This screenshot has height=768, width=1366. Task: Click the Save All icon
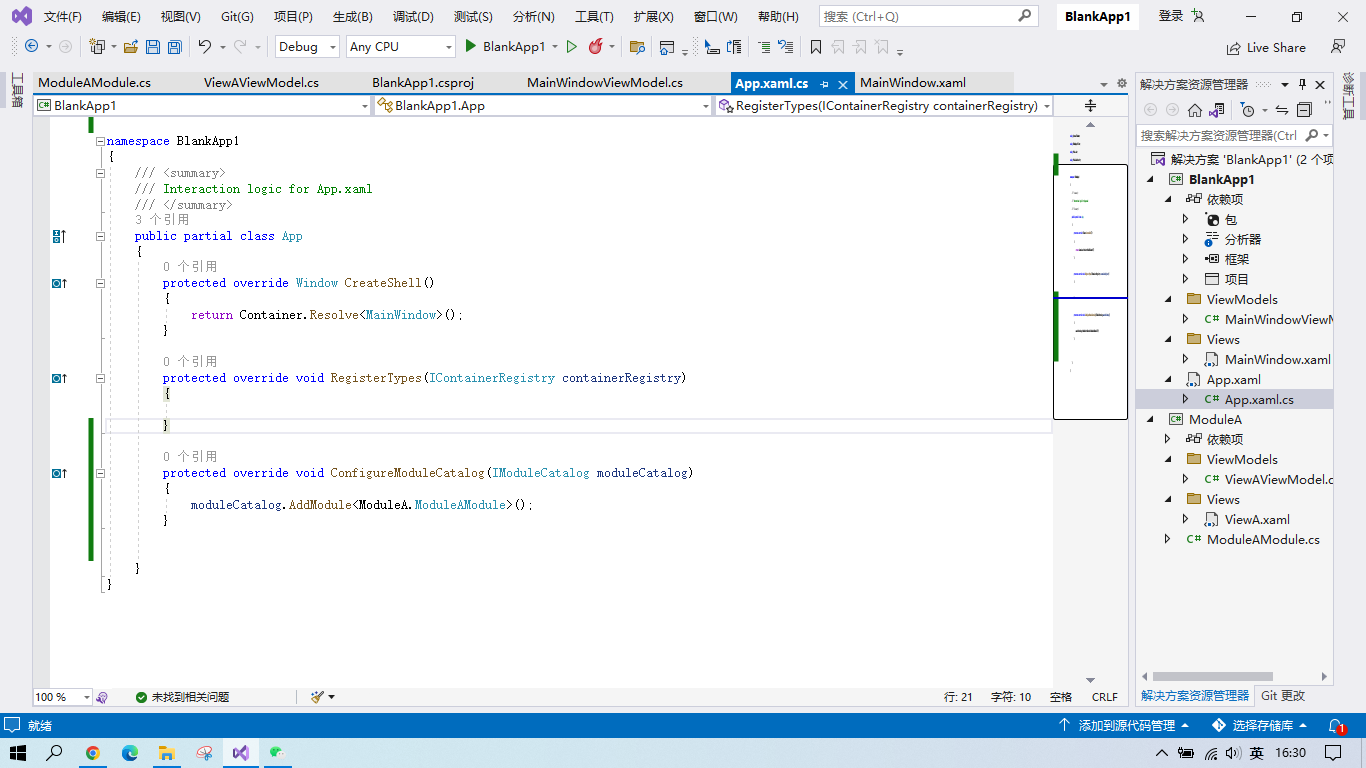tap(174, 47)
